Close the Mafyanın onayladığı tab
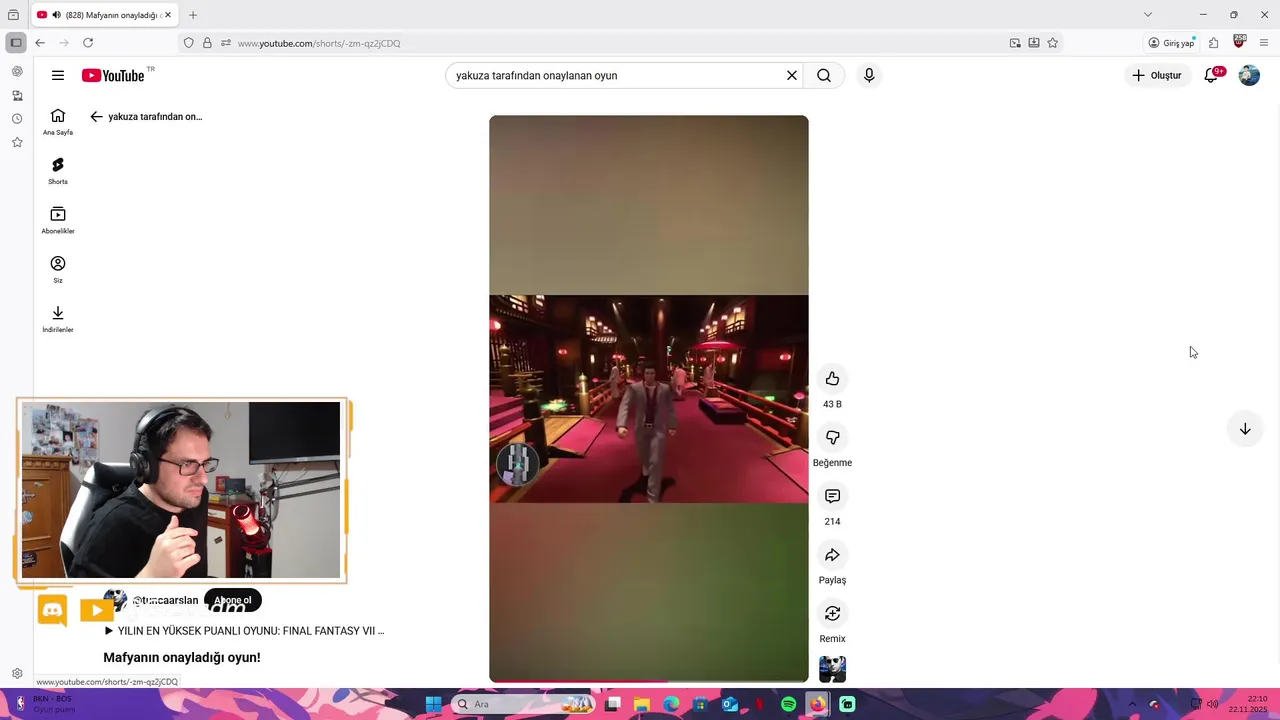The image size is (1280, 720). pos(168,15)
